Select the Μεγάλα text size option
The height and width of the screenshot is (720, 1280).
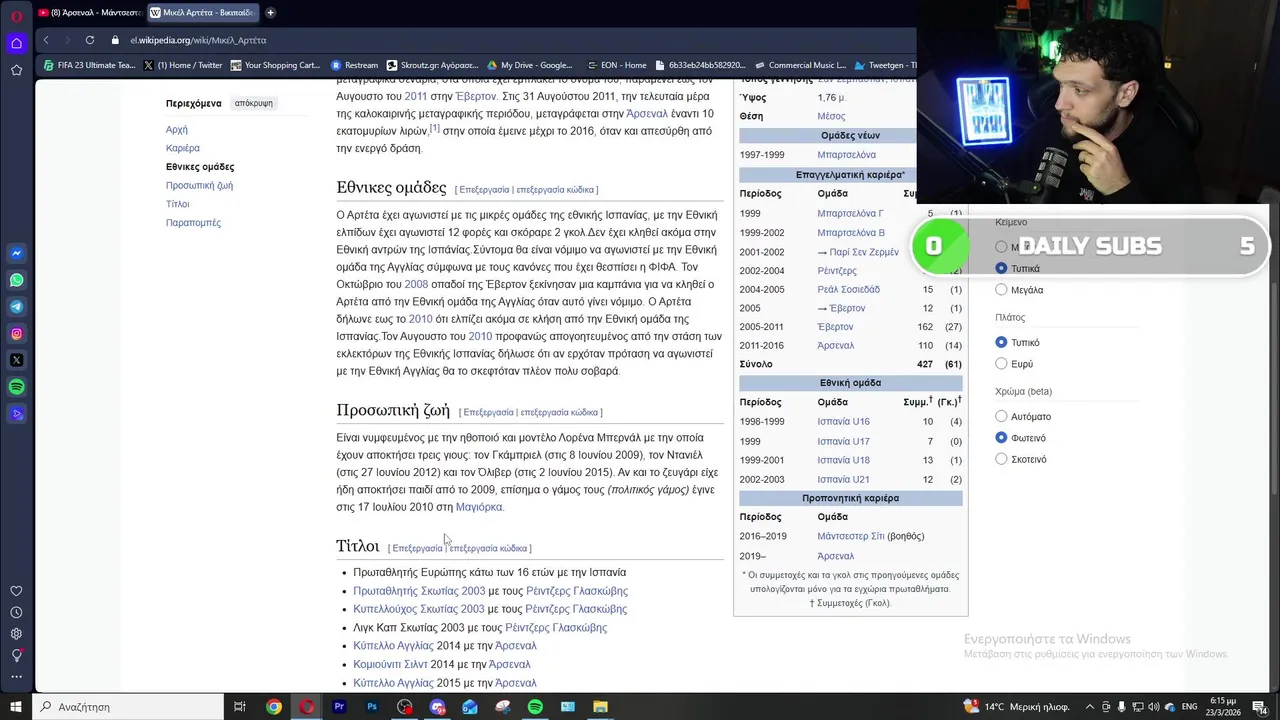(x=1001, y=290)
